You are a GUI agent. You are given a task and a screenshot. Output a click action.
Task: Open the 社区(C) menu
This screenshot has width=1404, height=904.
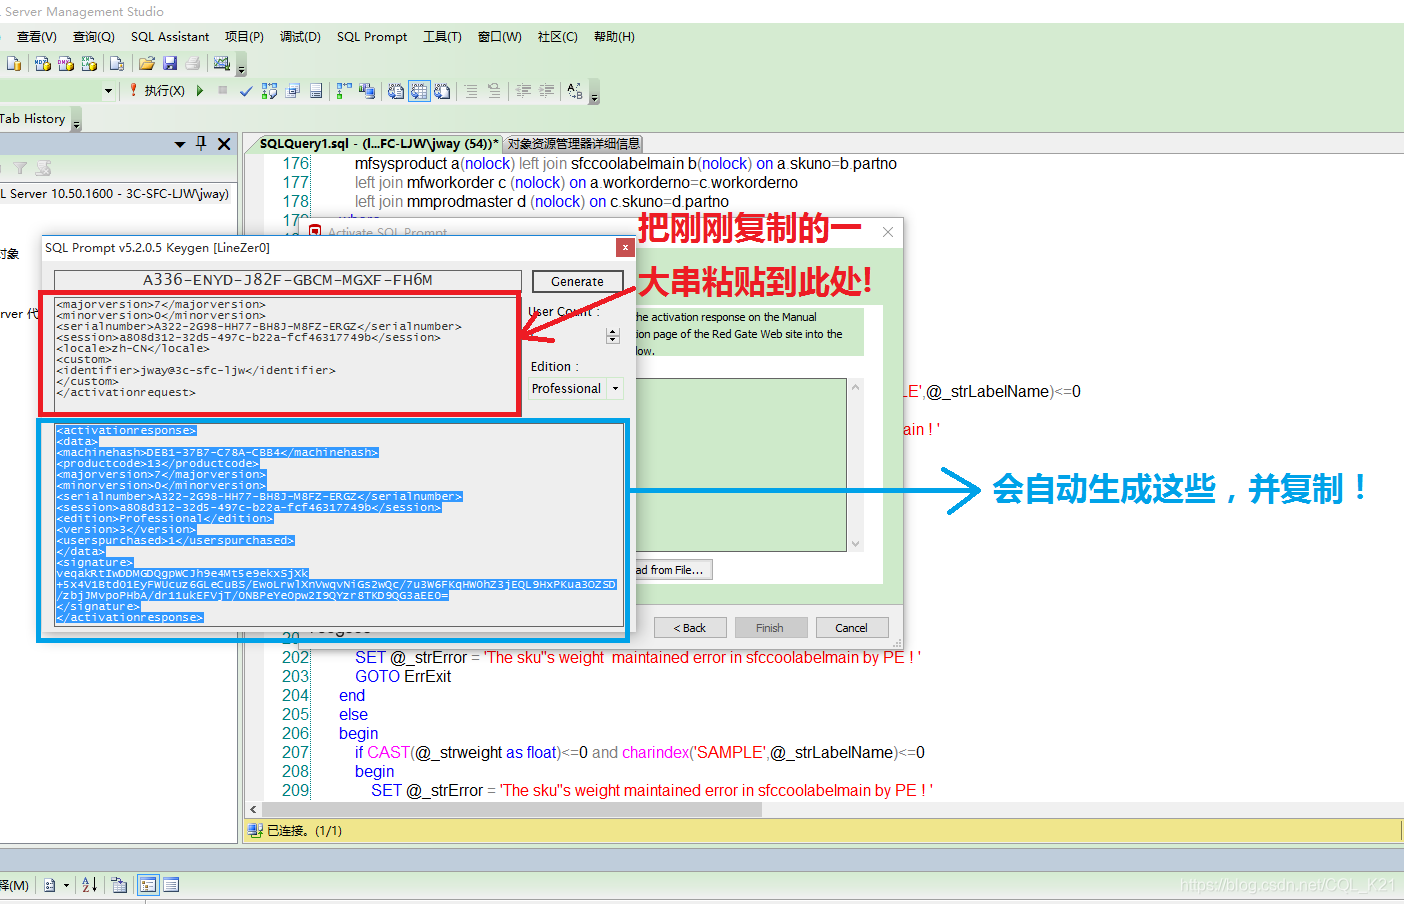(558, 37)
